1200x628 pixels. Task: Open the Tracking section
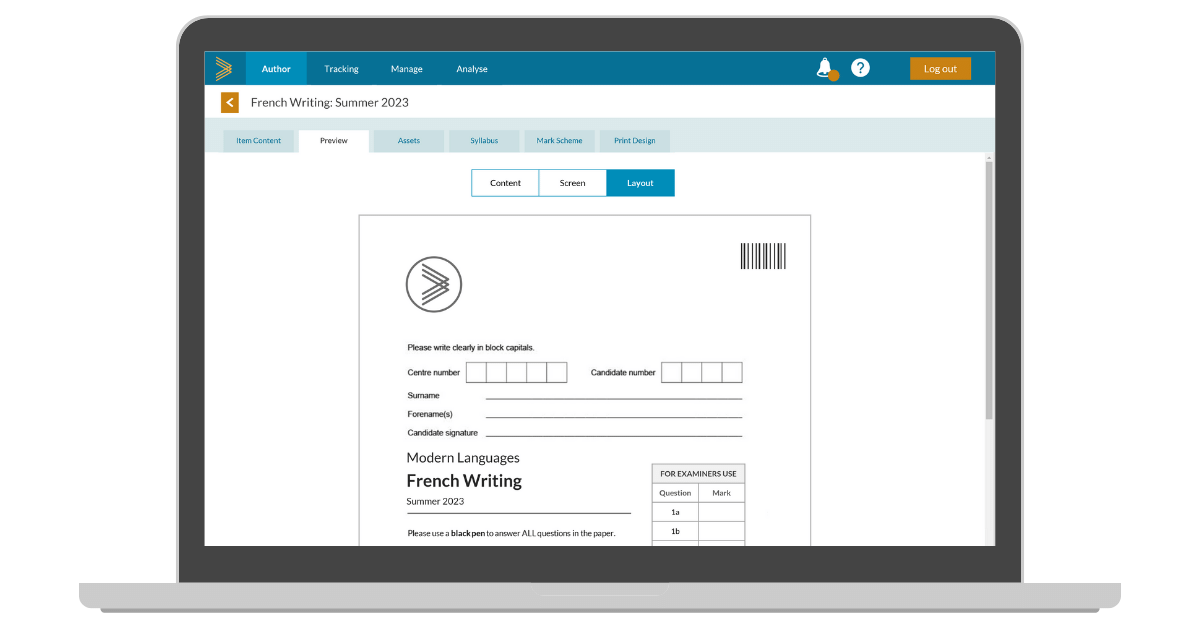point(341,68)
